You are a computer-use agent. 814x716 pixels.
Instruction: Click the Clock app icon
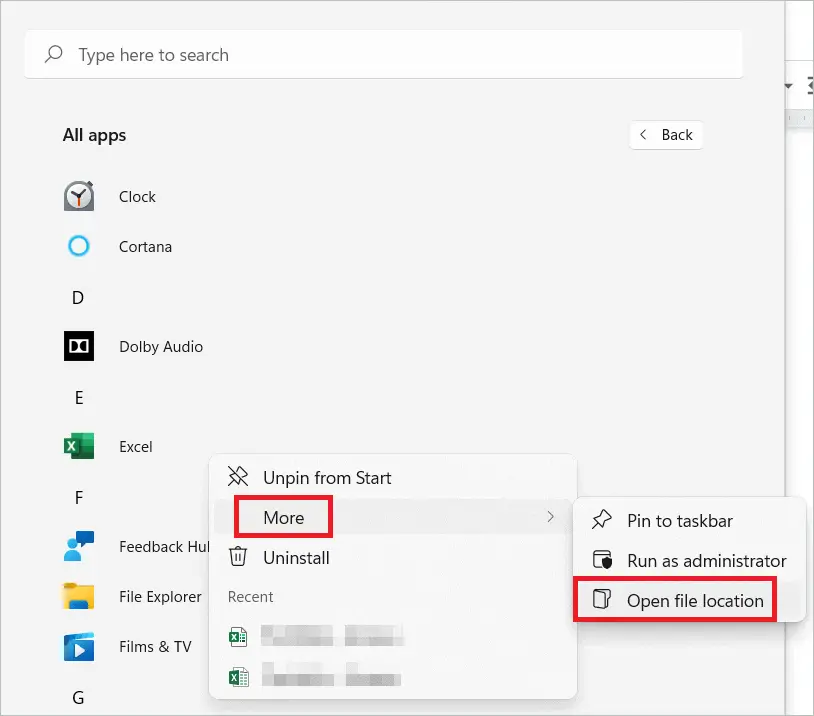(79, 196)
